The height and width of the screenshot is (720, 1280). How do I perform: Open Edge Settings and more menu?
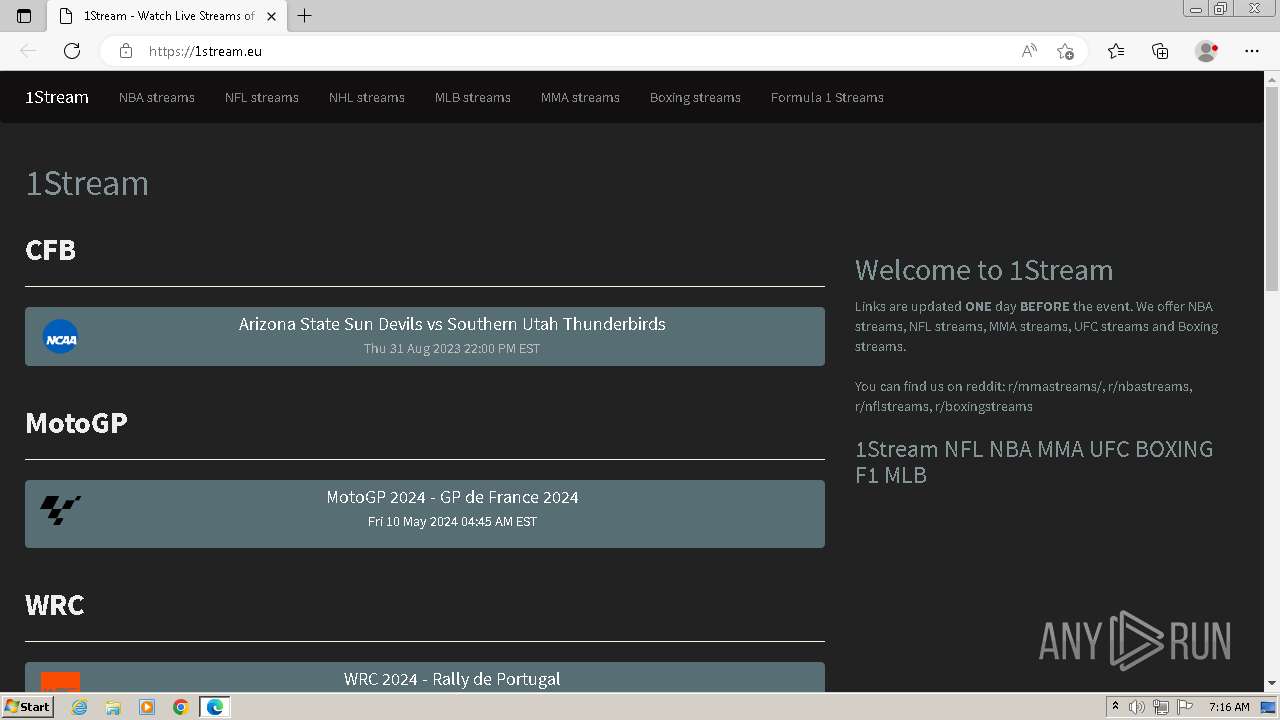coord(1252,51)
